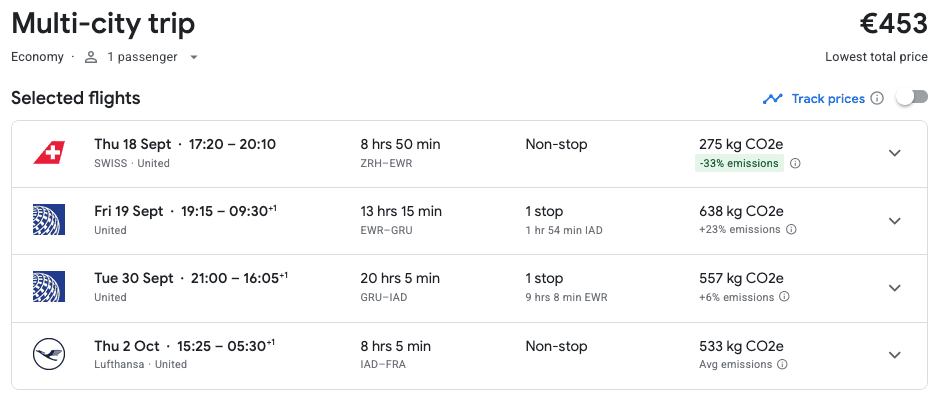Screen dimensions: 937x400
Task: Expand the ZRH–EWR flight details
Action: click(894, 153)
